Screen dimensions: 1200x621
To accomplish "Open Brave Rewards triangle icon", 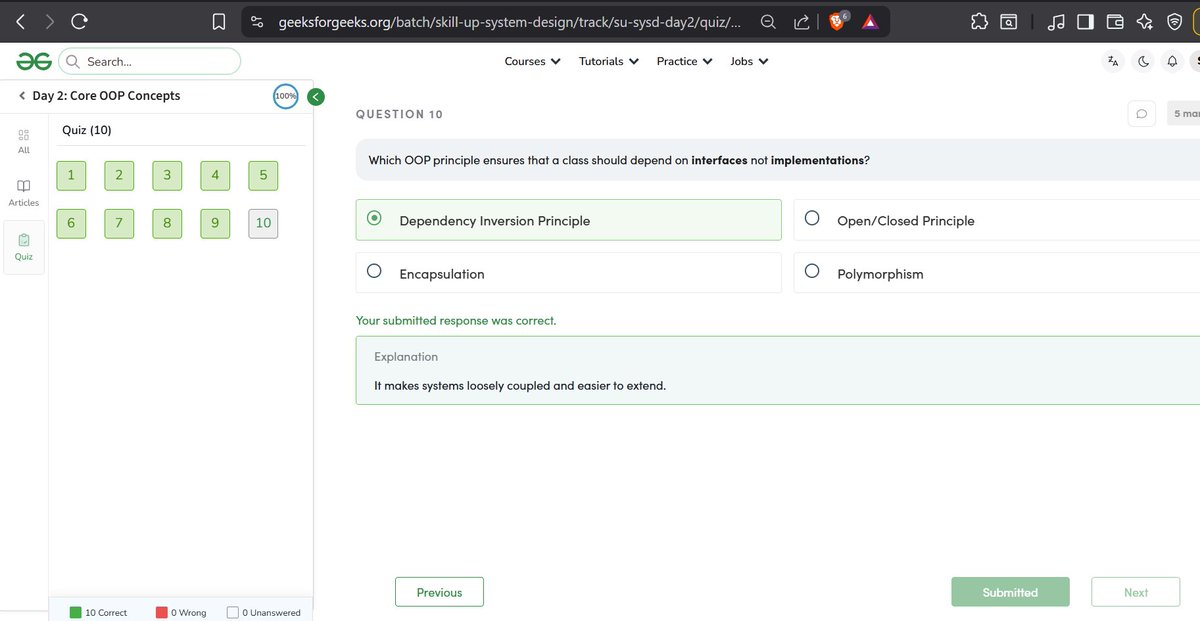I will click(870, 21).
